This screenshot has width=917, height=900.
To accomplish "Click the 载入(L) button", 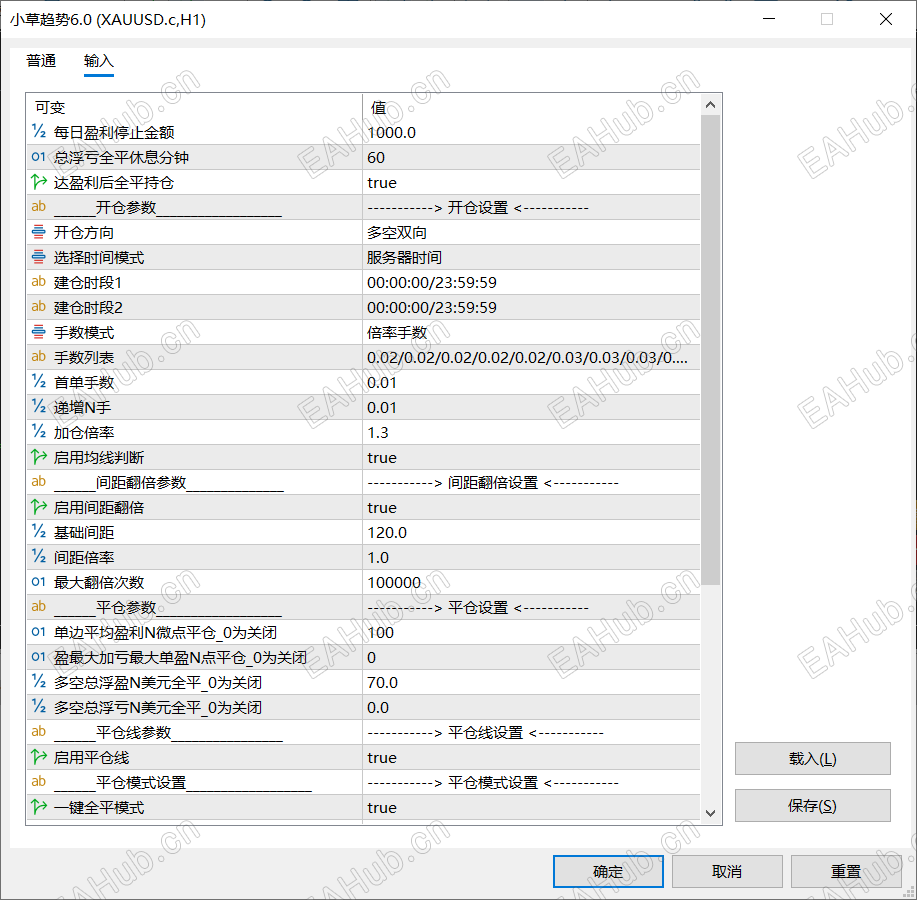I will (x=812, y=758).
